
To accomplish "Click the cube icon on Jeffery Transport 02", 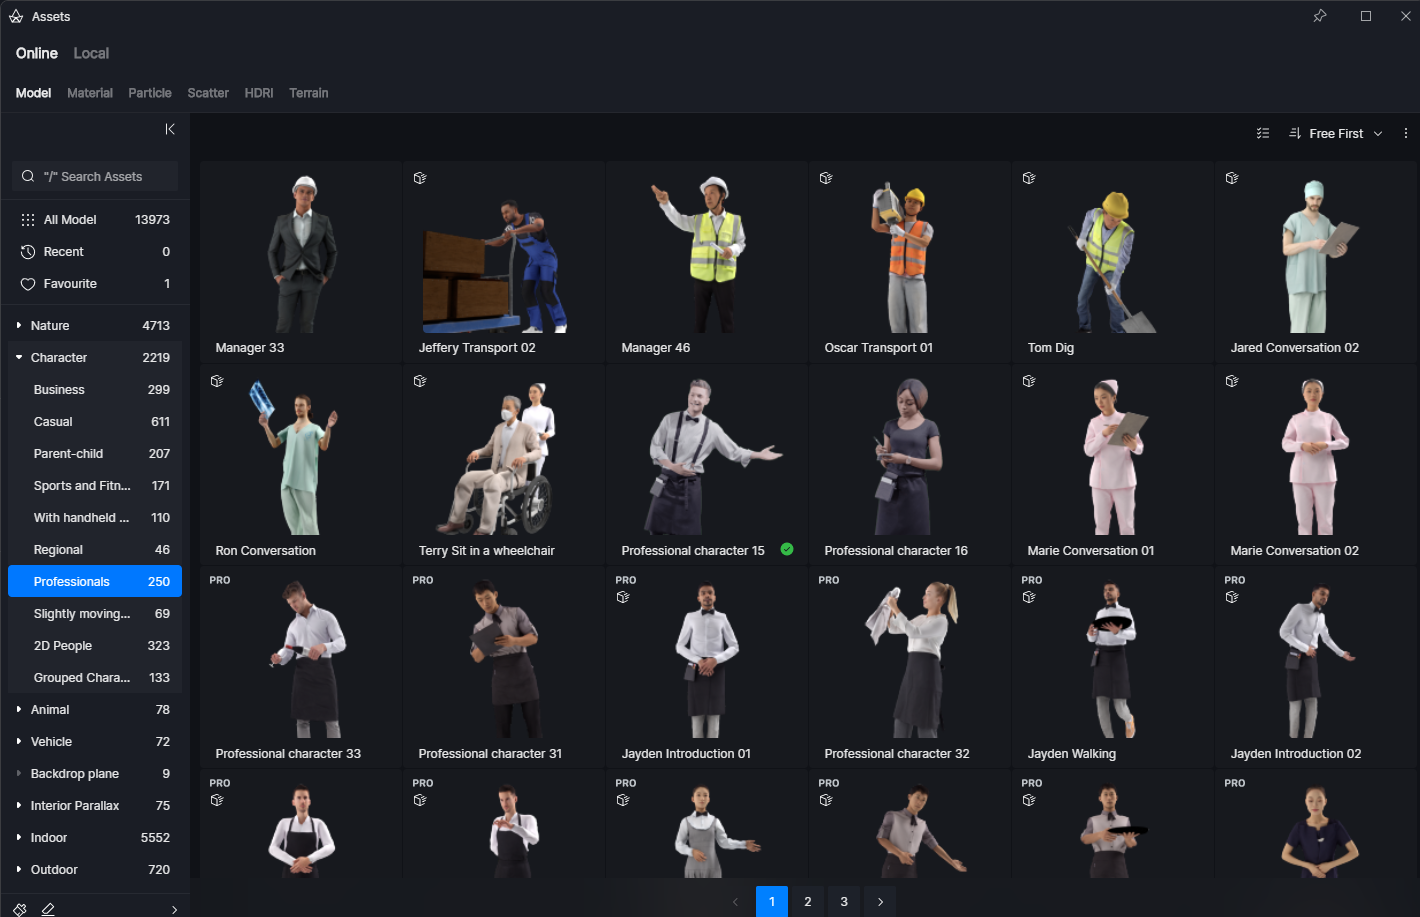I will click(x=420, y=178).
